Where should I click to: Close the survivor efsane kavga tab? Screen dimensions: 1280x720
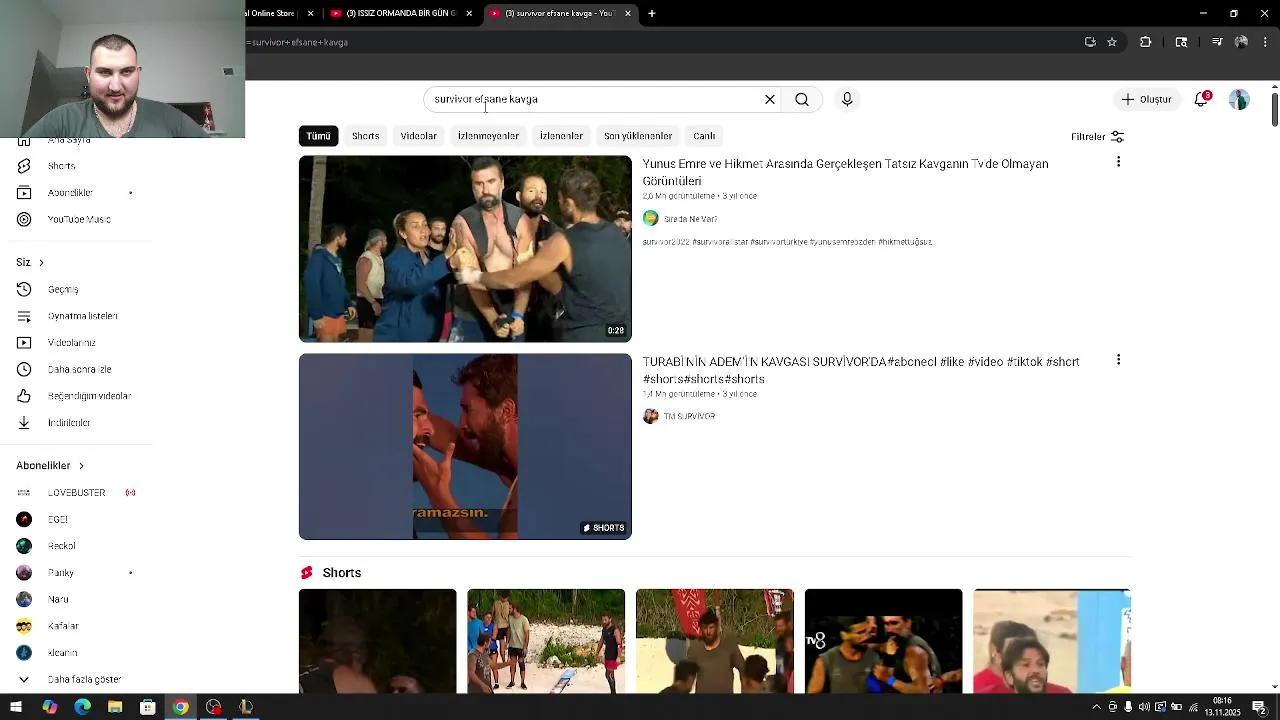[x=628, y=13]
